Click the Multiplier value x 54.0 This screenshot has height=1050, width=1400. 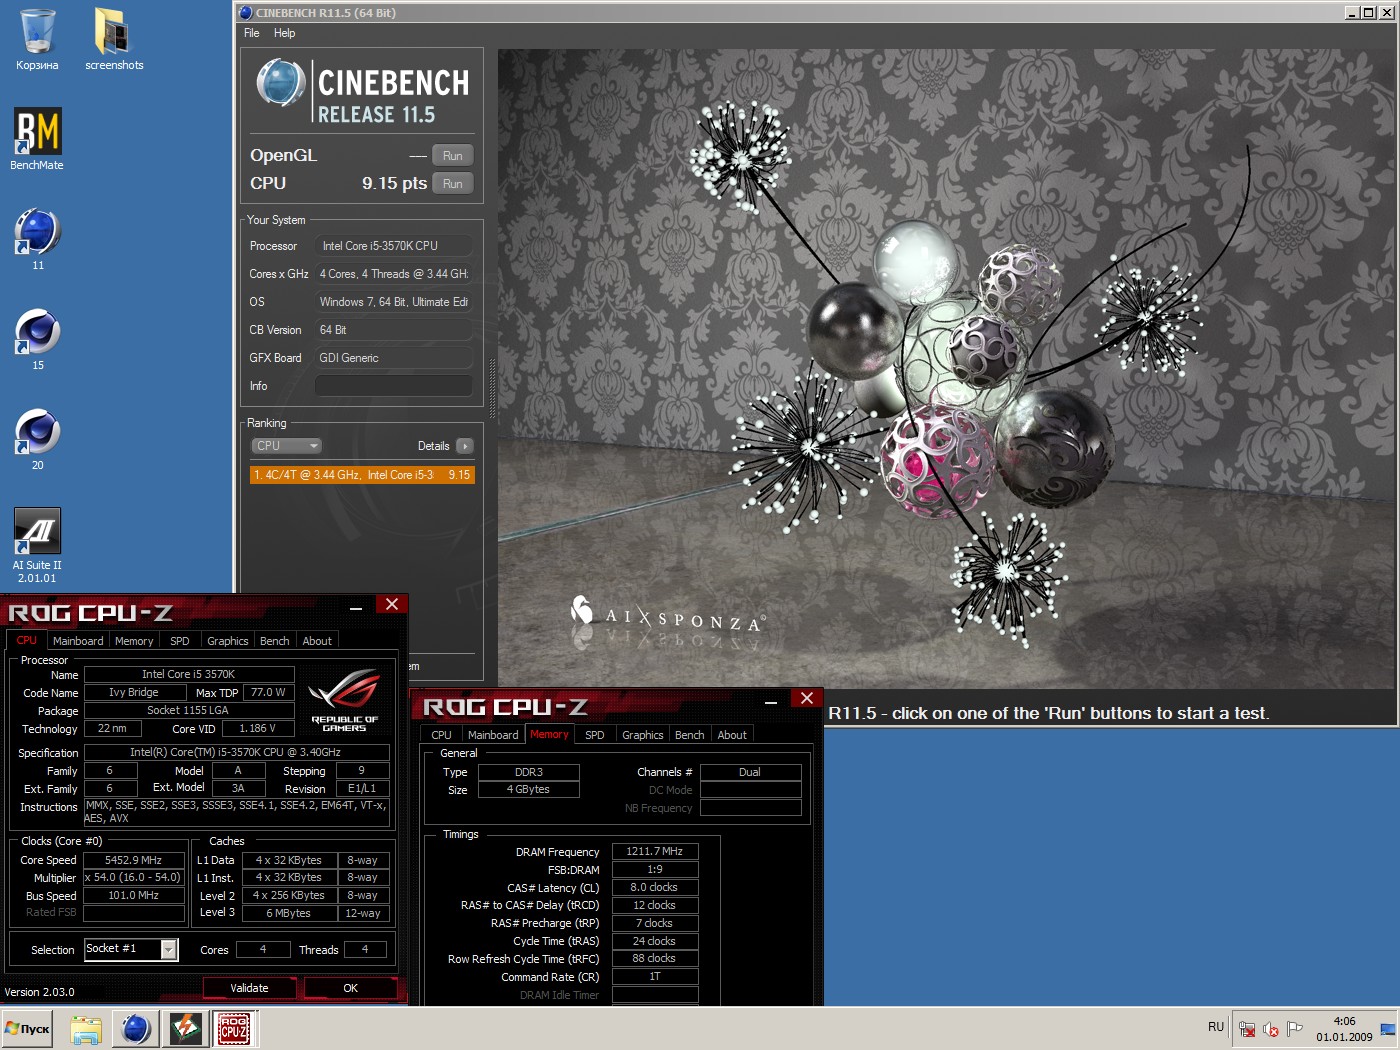[134, 878]
